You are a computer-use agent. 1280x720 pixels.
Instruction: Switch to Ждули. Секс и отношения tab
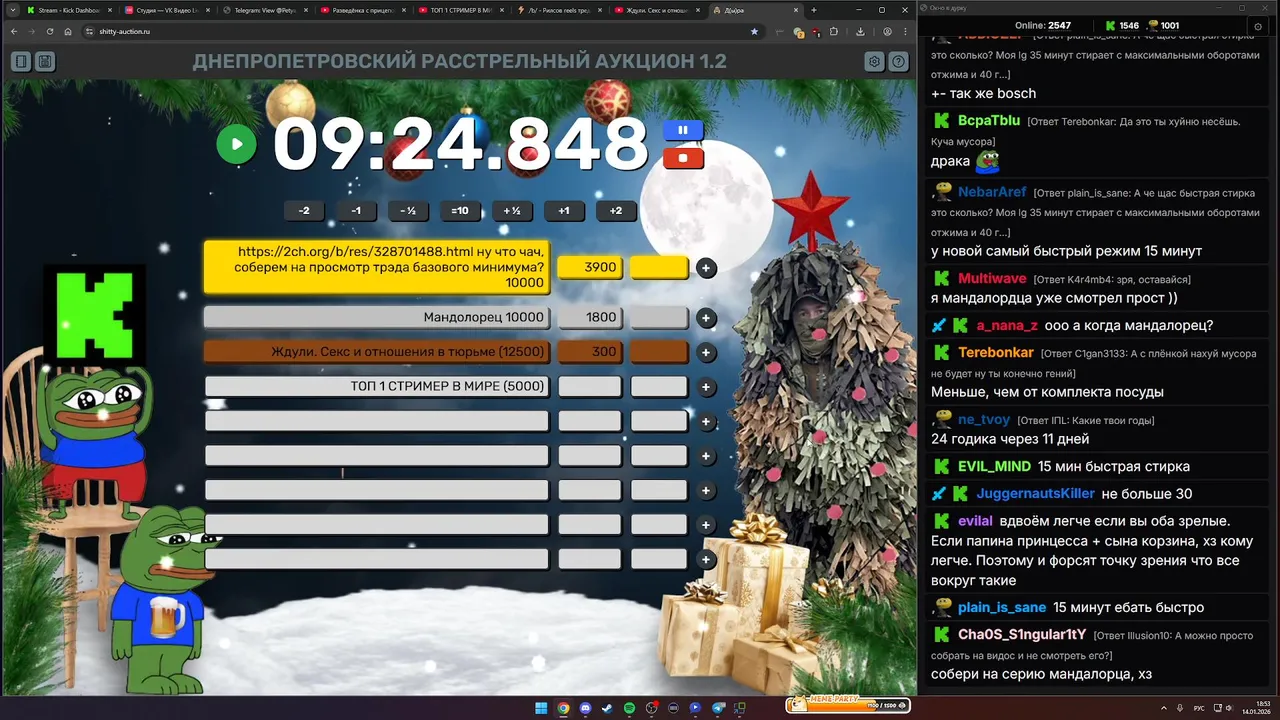pyautogui.click(x=656, y=10)
